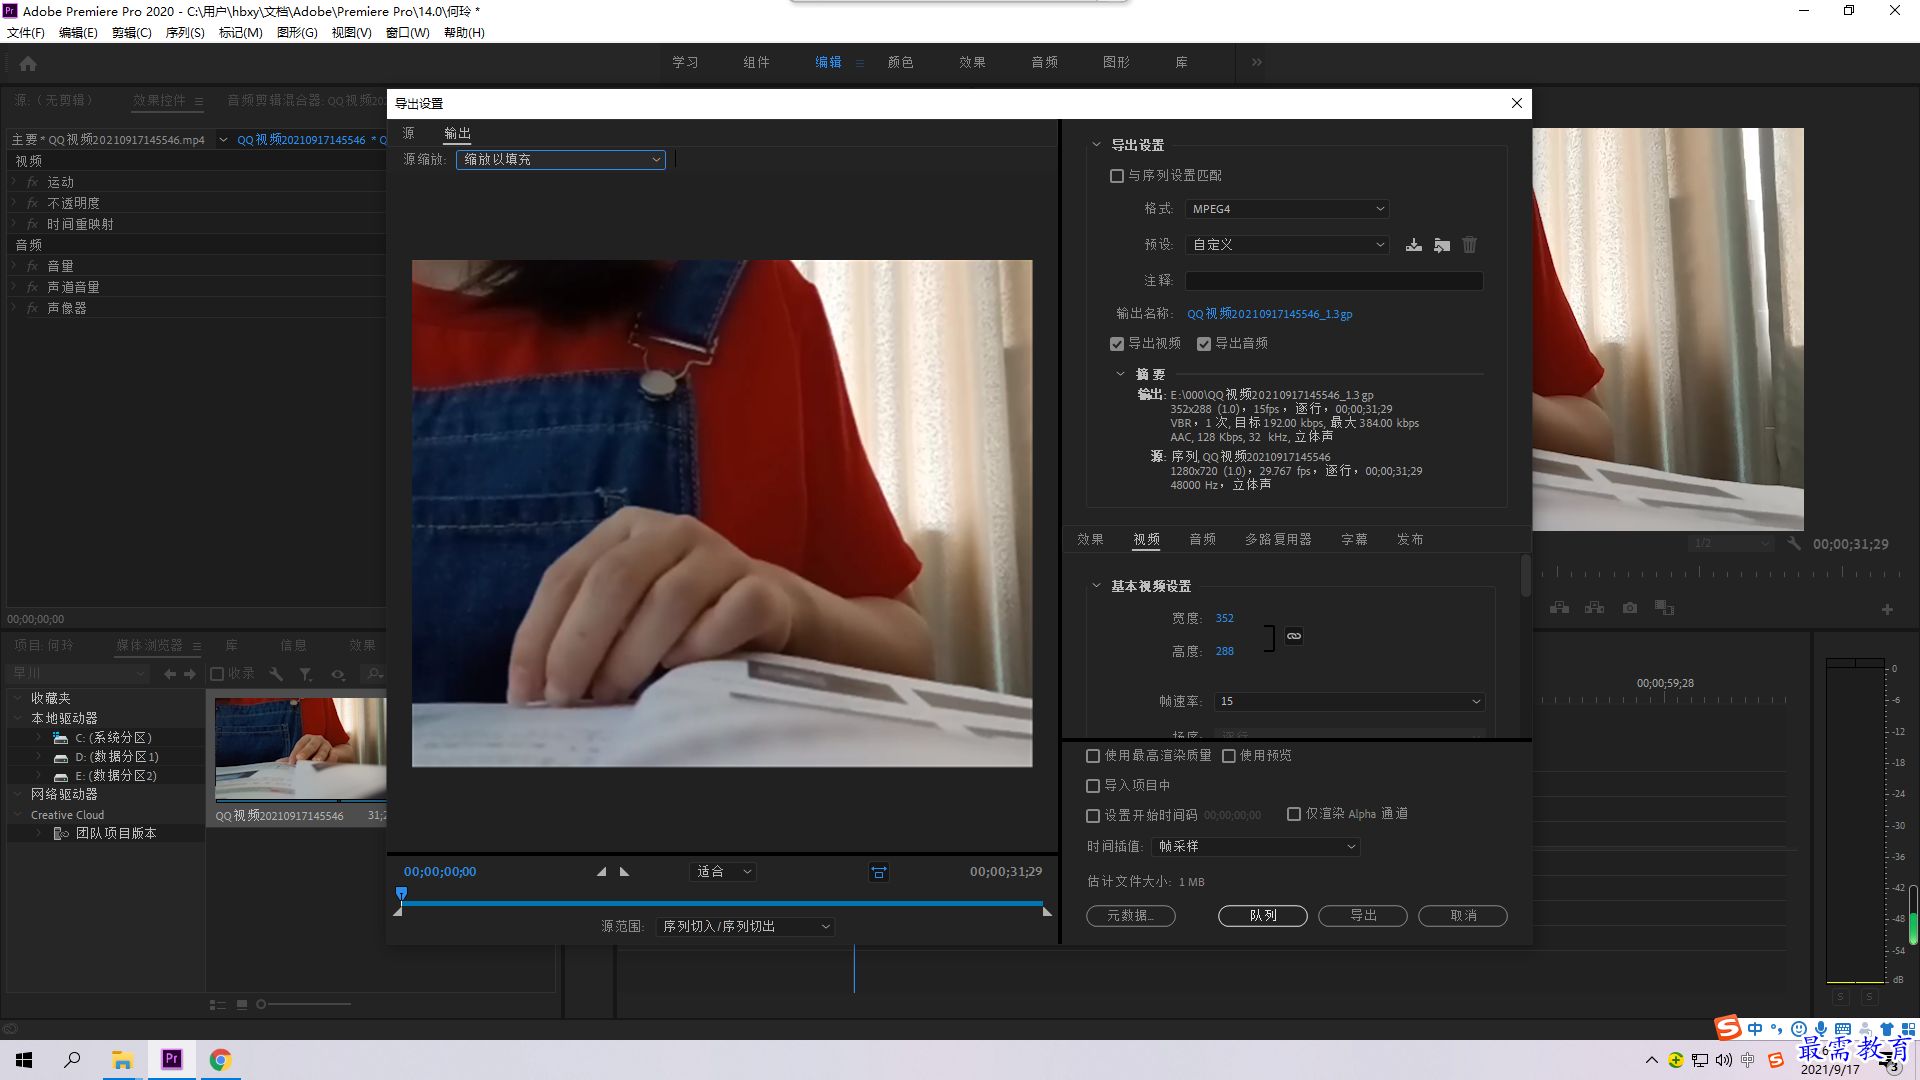Delete preset trash icon
The image size is (1920, 1080).
coord(1469,245)
